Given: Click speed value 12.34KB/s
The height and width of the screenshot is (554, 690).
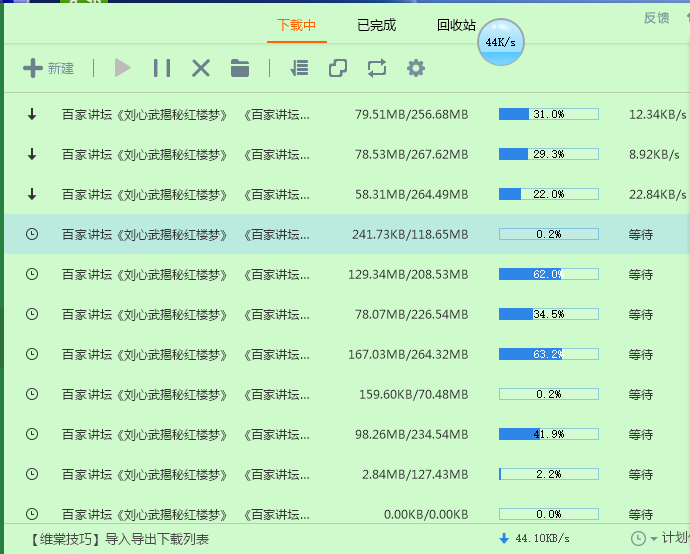Looking at the screenshot, I should click(x=657, y=115).
